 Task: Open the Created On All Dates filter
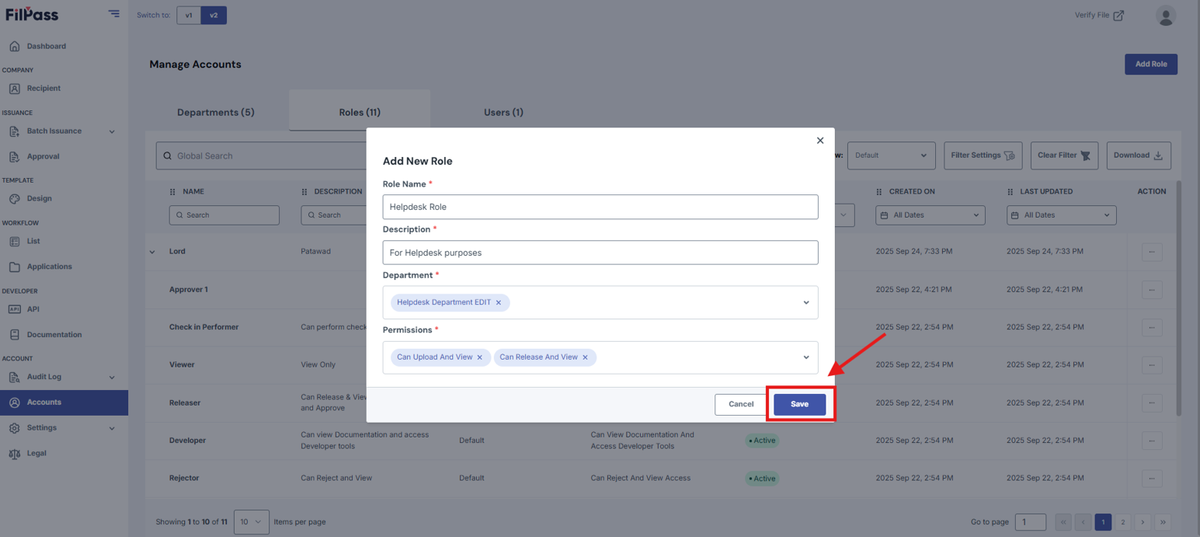coord(930,215)
